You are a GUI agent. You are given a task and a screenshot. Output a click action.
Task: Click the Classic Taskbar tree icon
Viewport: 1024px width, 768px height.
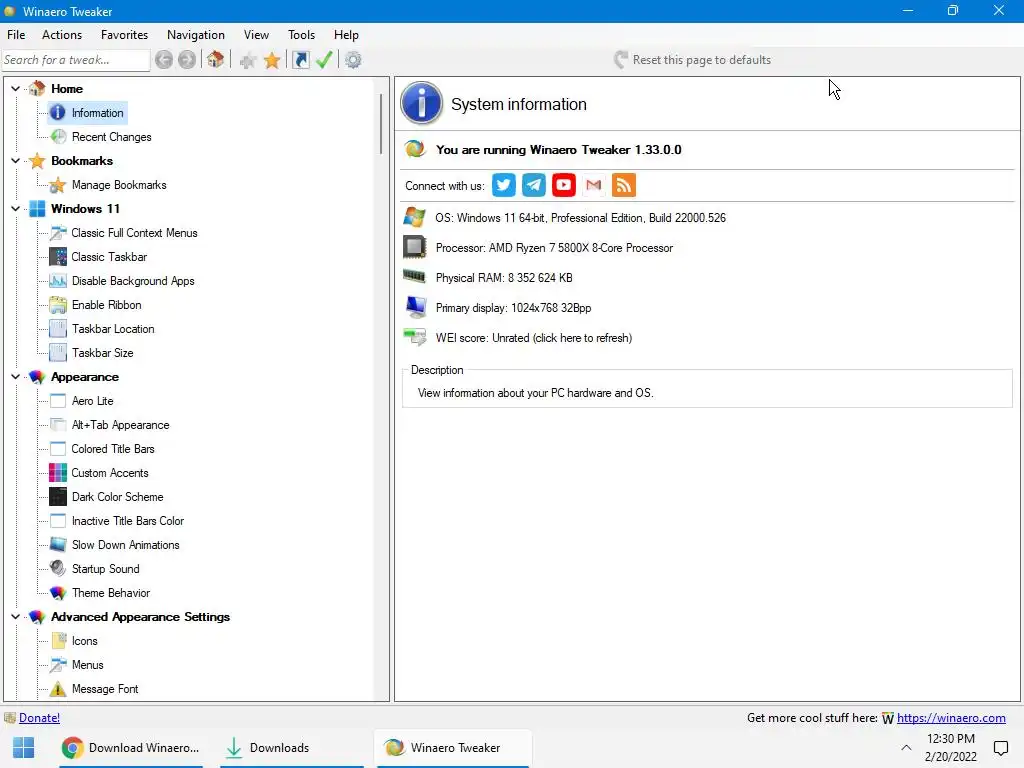tap(58, 257)
